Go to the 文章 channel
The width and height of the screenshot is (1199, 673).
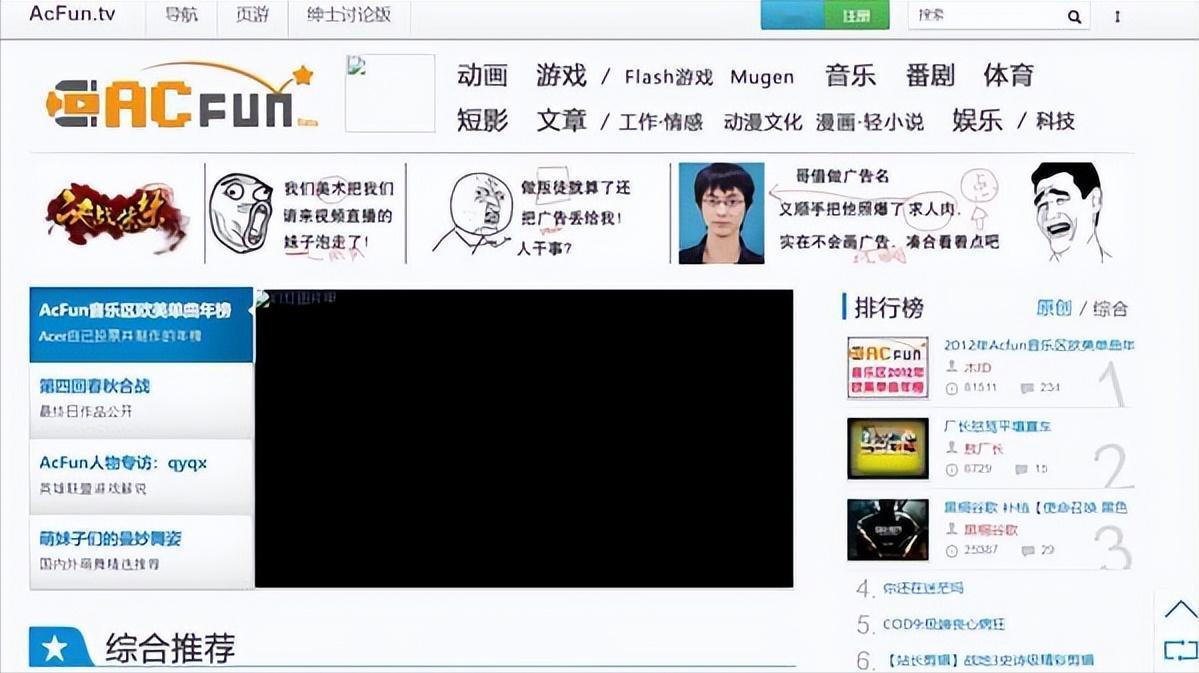pyautogui.click(x=561, y=120)
